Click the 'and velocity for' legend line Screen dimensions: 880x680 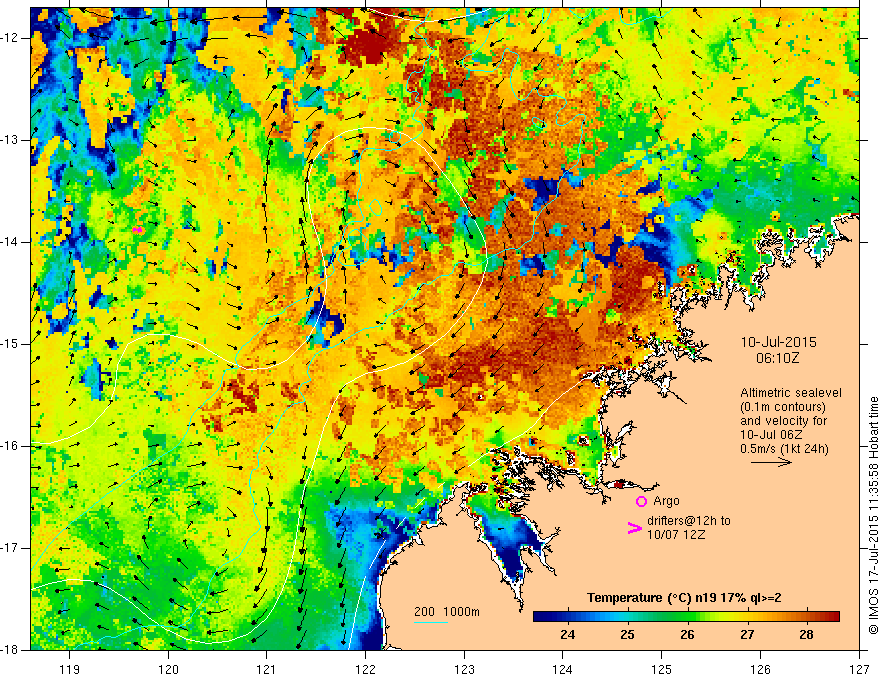[x=783, y=421]
